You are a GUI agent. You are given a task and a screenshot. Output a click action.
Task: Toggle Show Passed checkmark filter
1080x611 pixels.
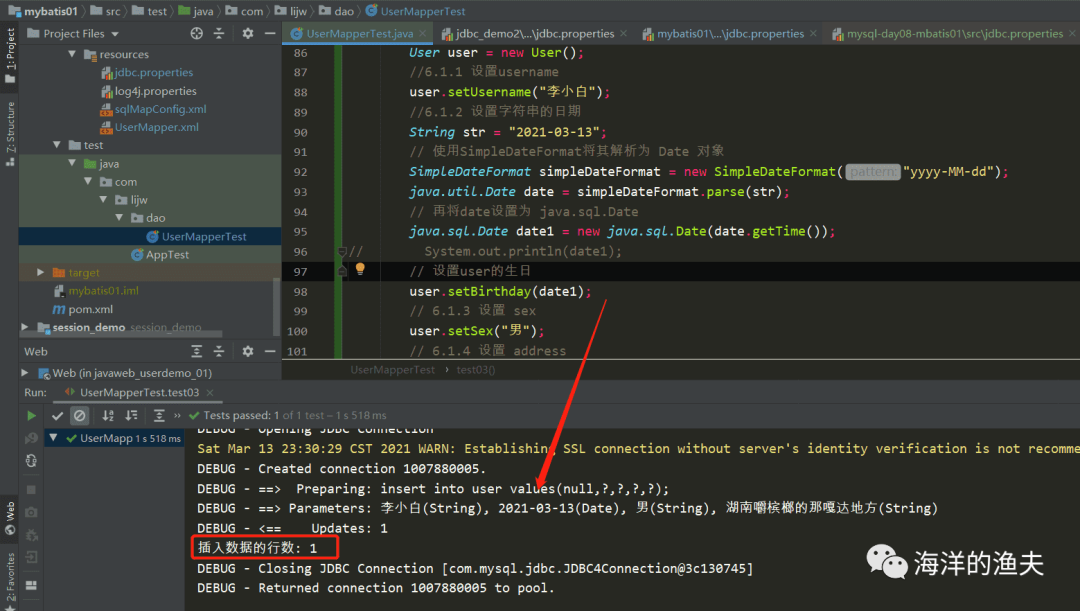coord(57,415)
